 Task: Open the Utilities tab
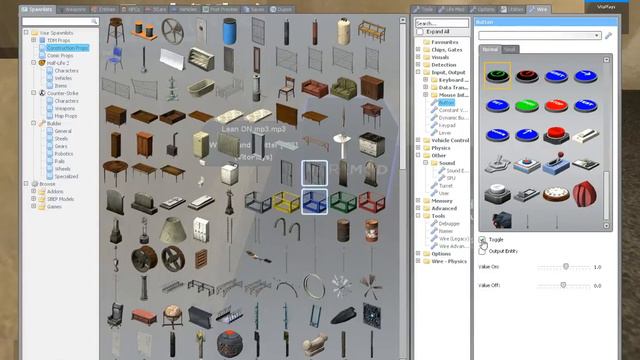tap(512, 9)
